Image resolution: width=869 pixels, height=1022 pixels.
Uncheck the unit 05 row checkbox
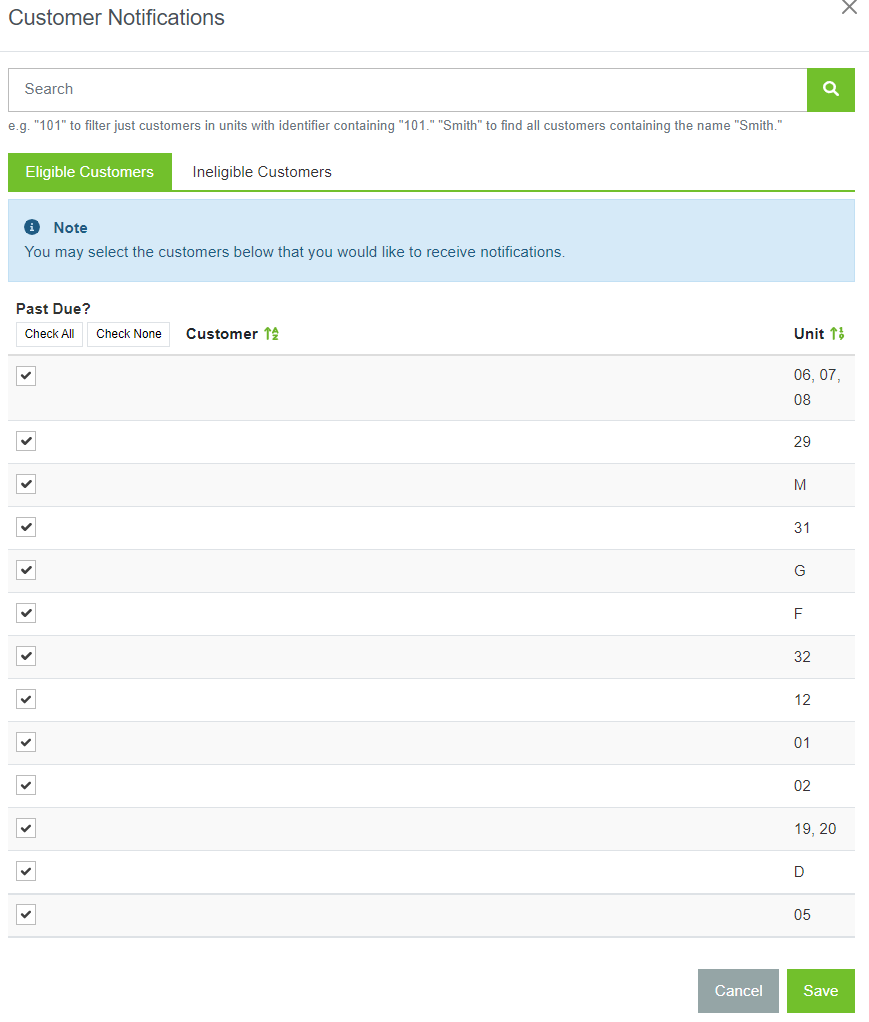26,914
